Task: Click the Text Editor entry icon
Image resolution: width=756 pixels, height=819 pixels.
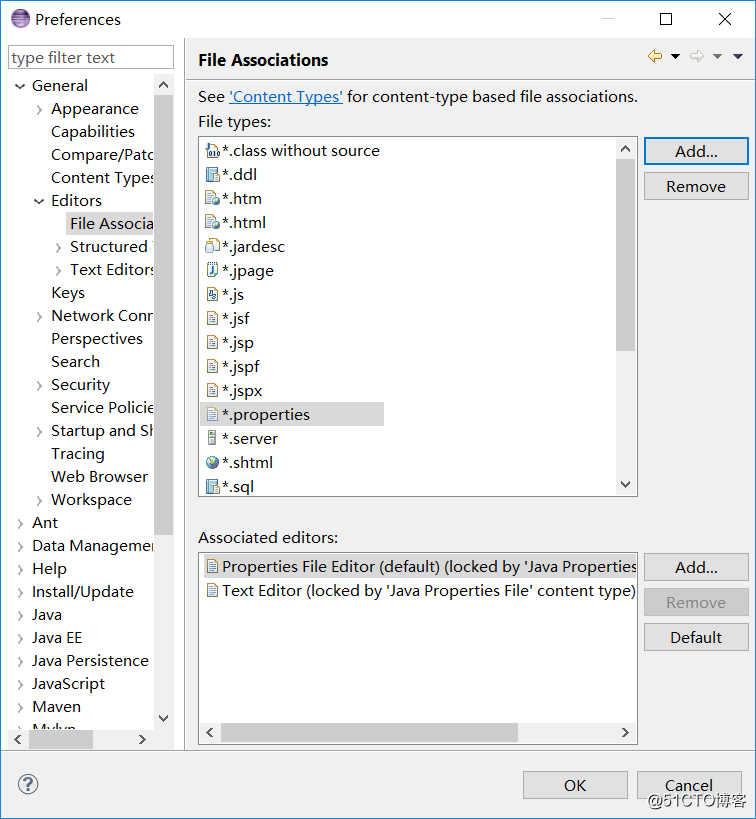Action: tap(212, 590)
